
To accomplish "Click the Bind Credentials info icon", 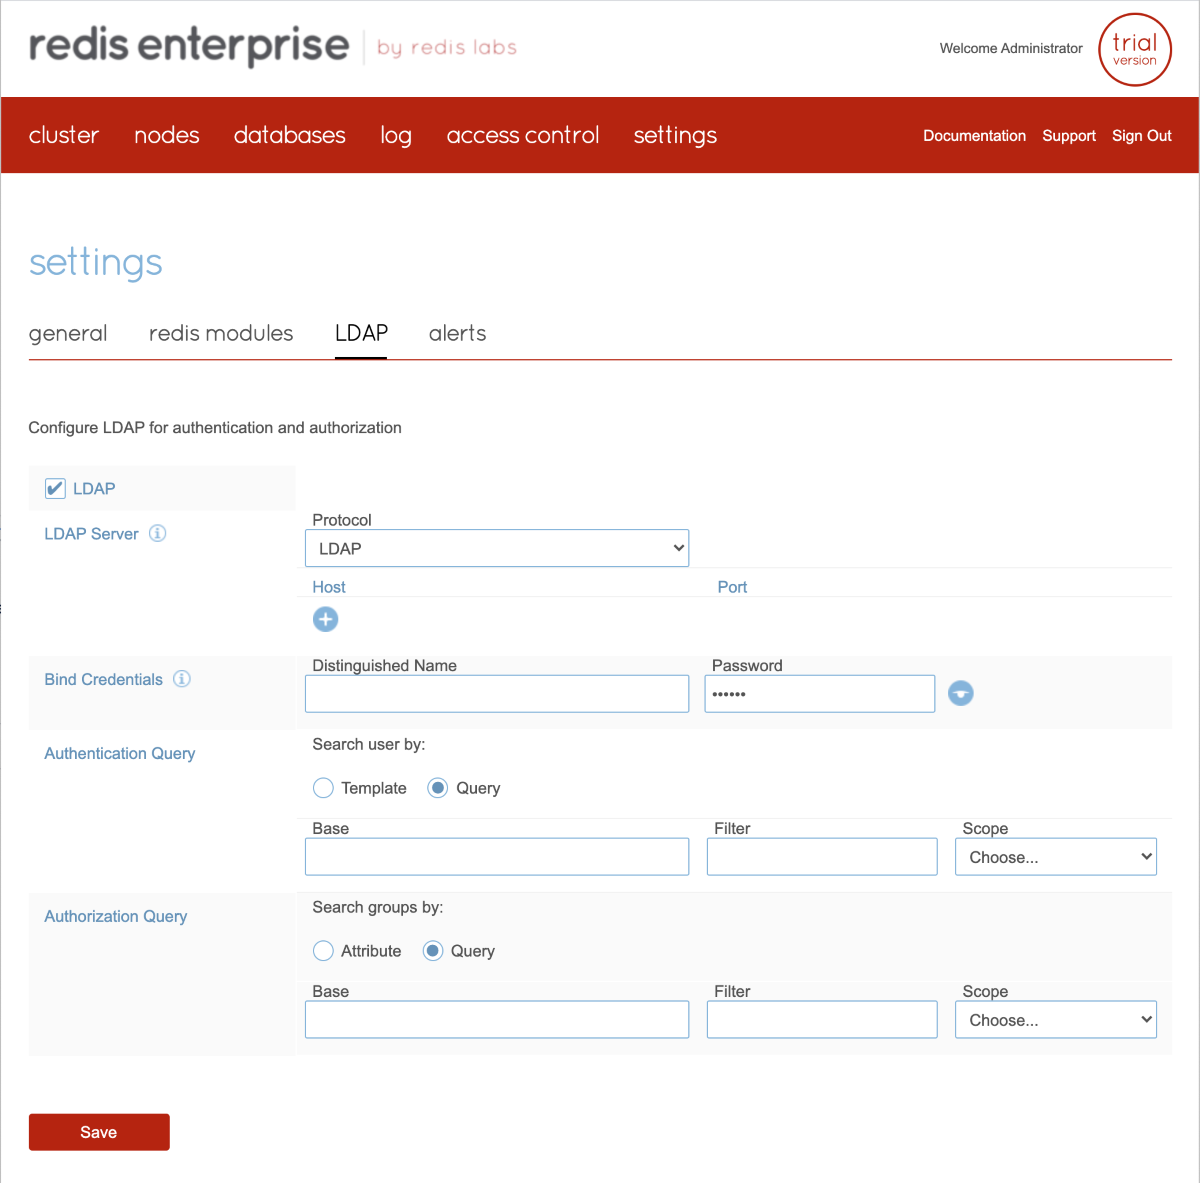I will coord(182,679).
